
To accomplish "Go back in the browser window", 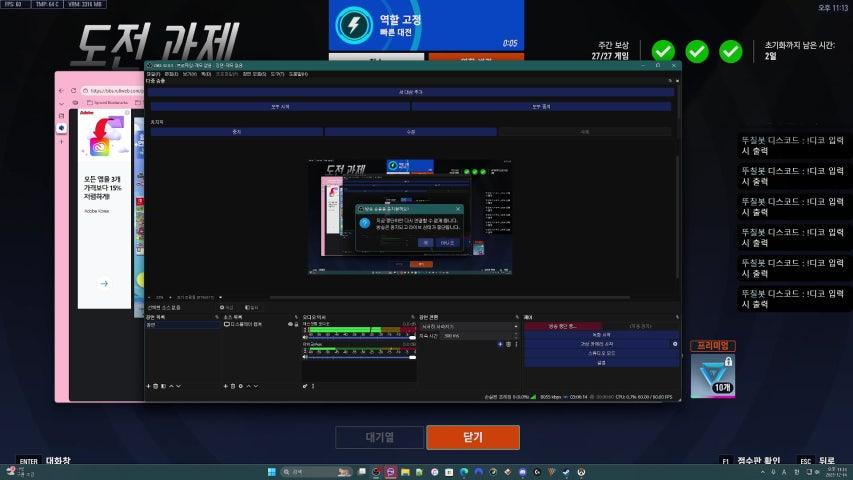I will point(61,90).
